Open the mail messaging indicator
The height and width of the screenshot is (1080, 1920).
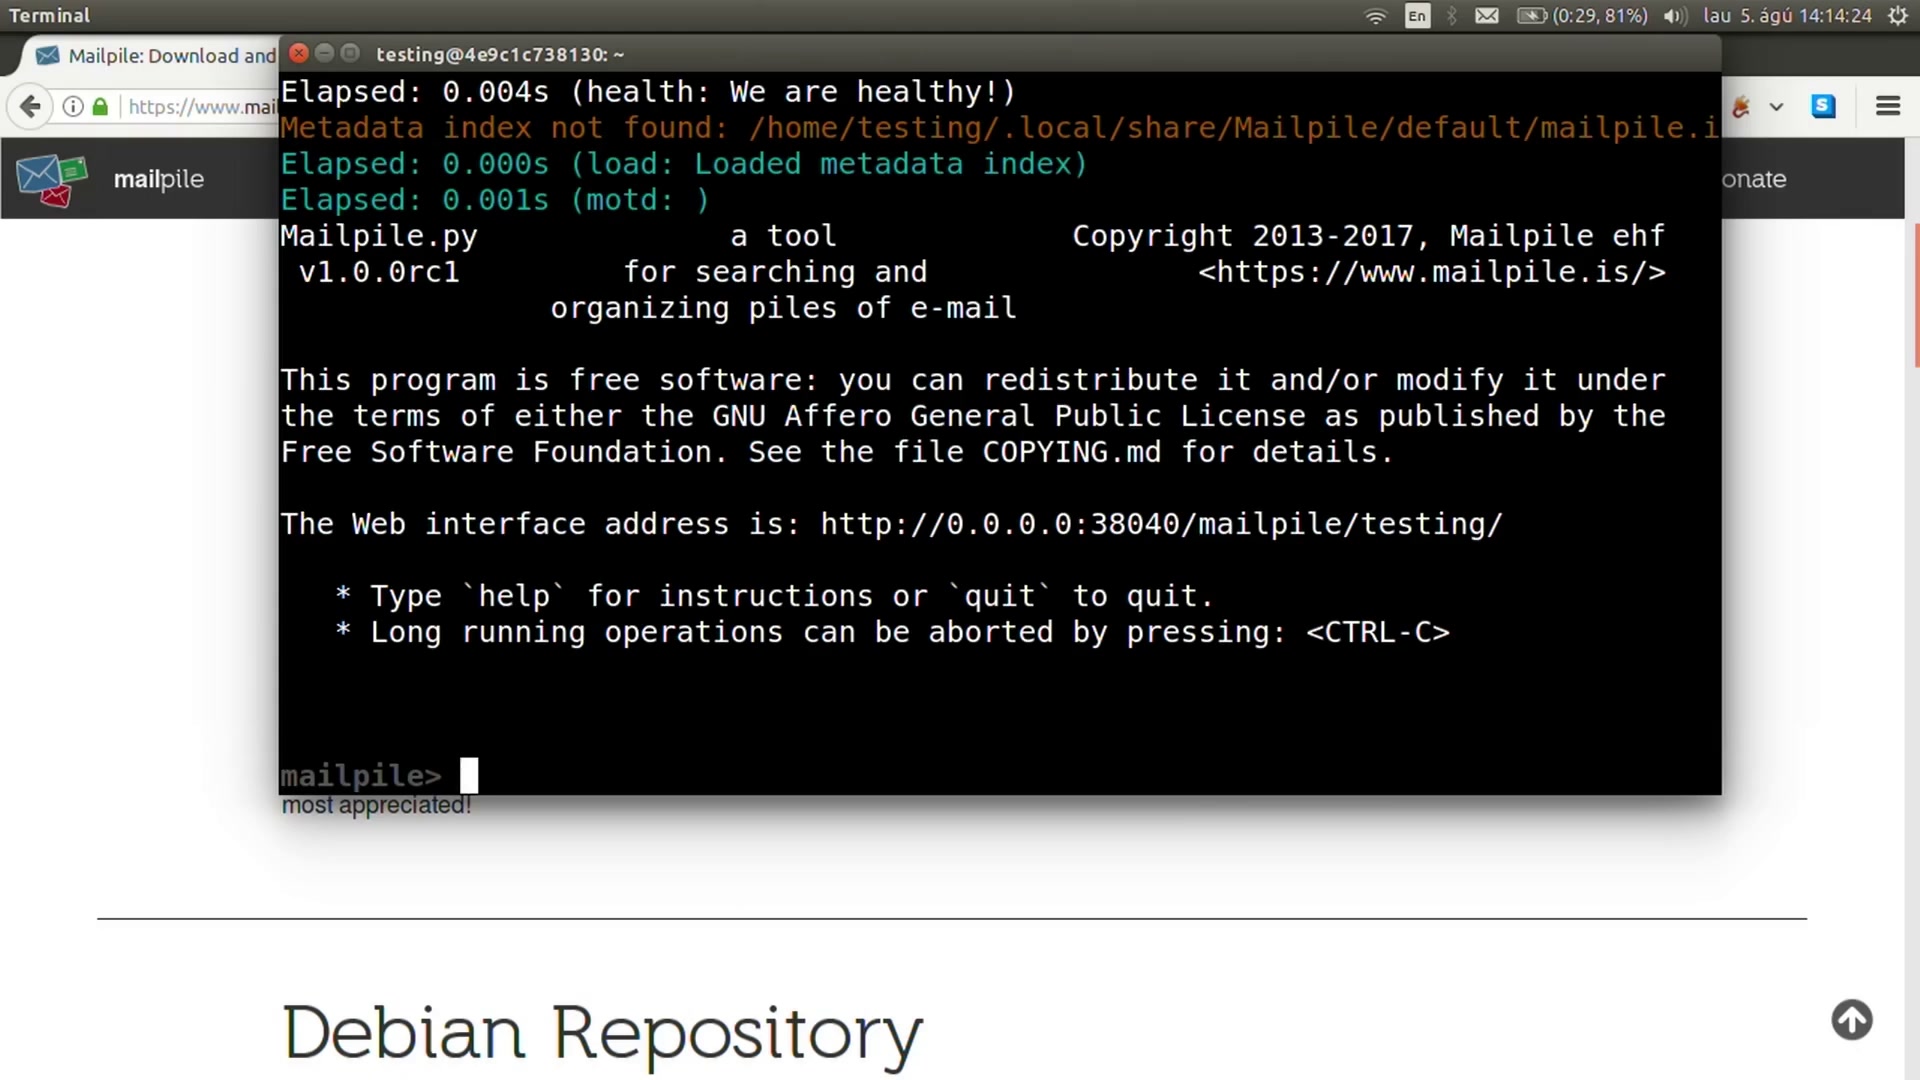pyautogui.click(x=1487, y=16)
